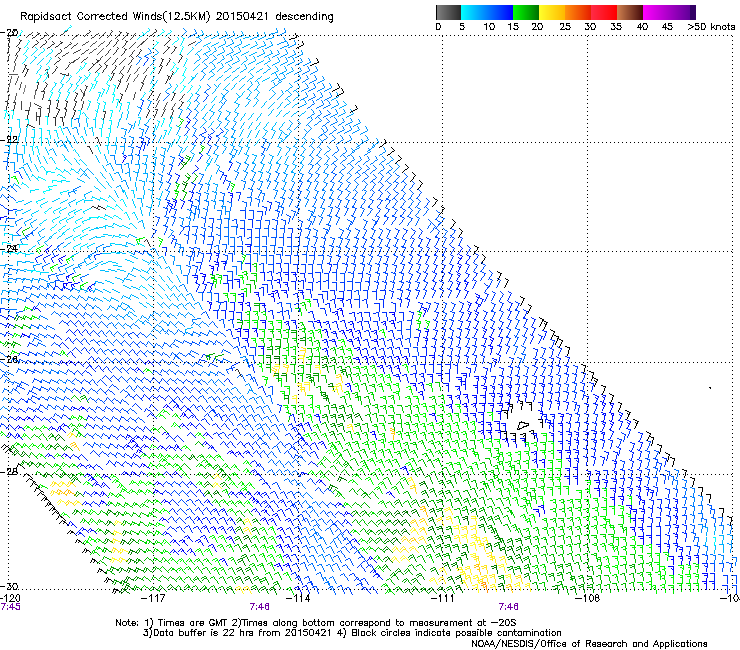Click the "NOAA/NESDIS/Office of Research and Applications" credit
Viewport: 740px width, 650px height.
click(589, 643)
